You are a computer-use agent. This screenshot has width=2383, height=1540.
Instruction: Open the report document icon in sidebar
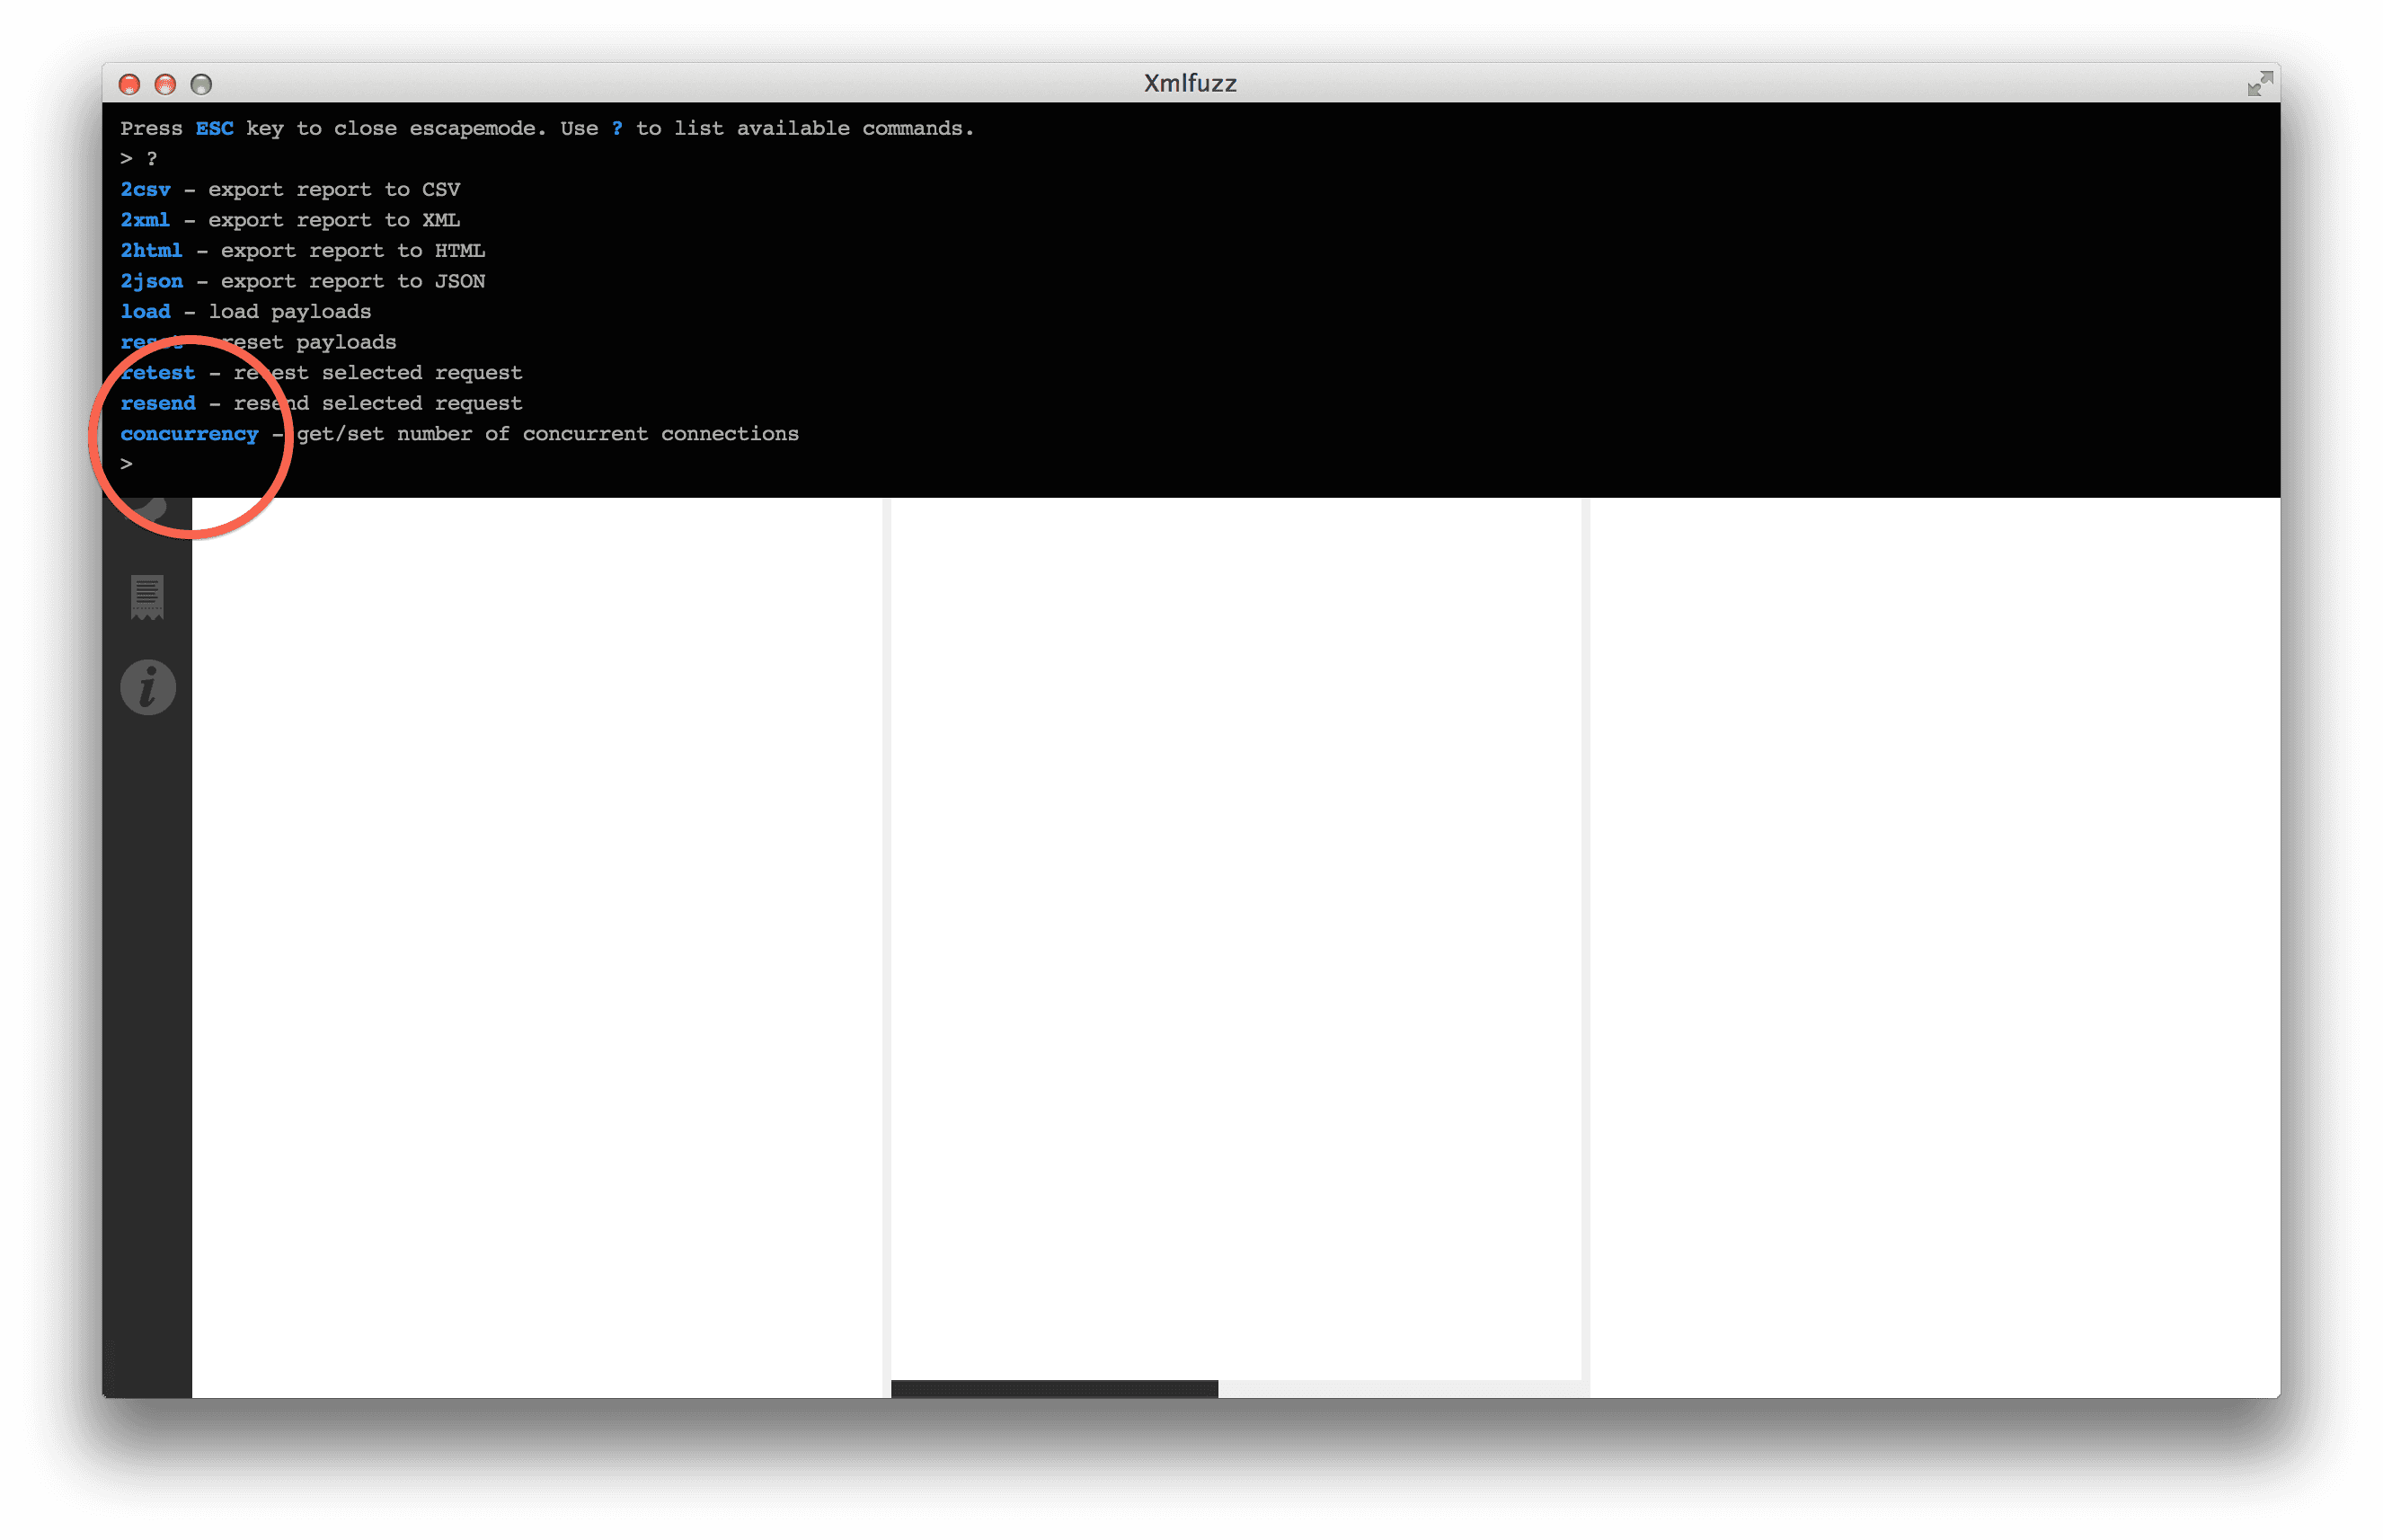(x=147, y=597)
